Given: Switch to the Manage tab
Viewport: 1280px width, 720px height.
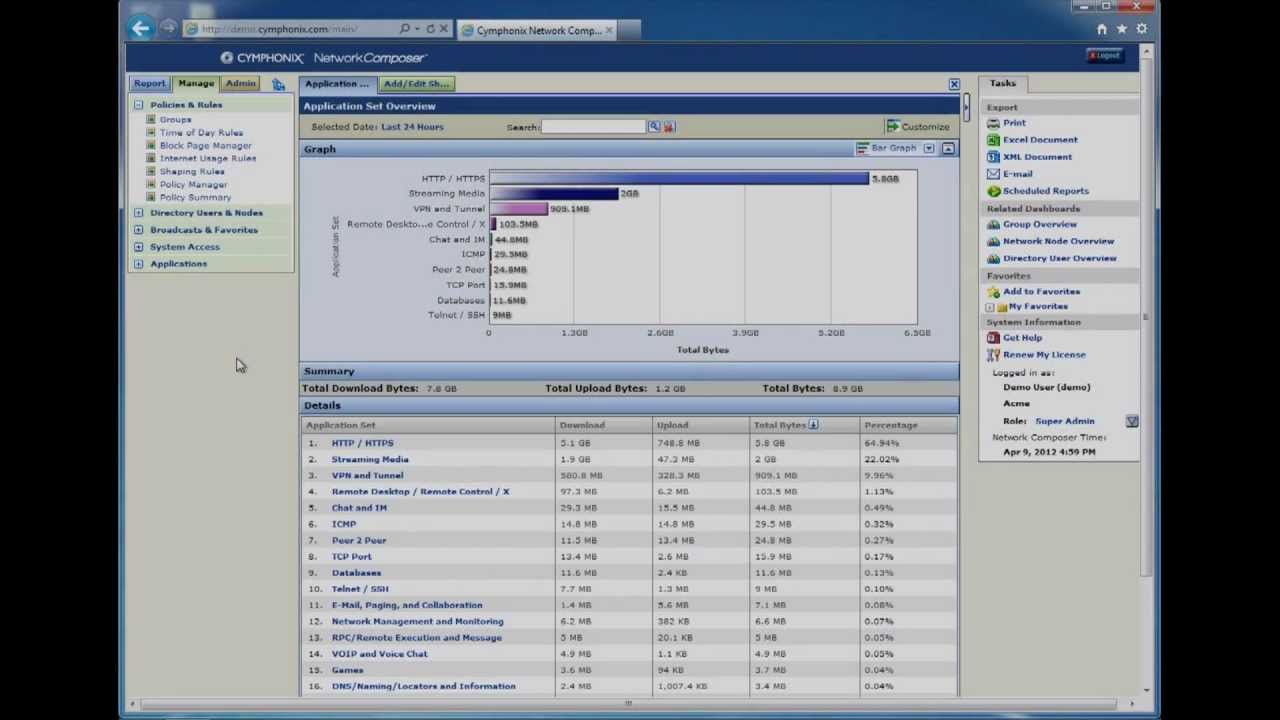Looking at the screenshot, I should click(x=196, y=84).
